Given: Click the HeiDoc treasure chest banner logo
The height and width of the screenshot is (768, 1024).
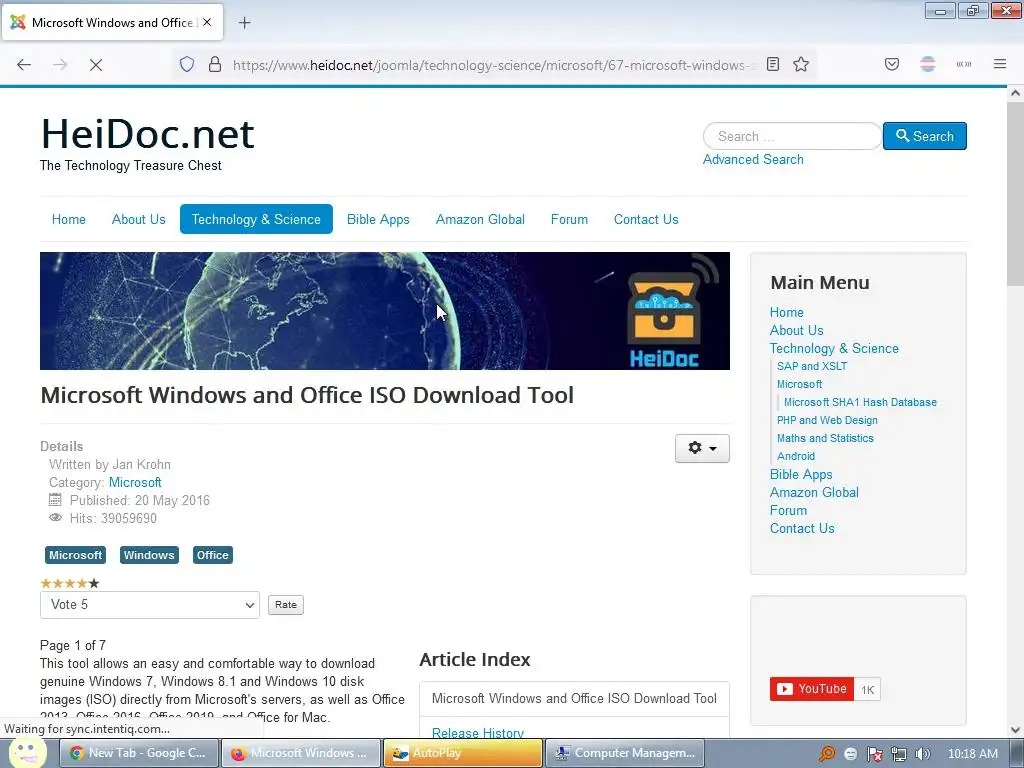Looking at the screenshot, I should coord(664,312).
